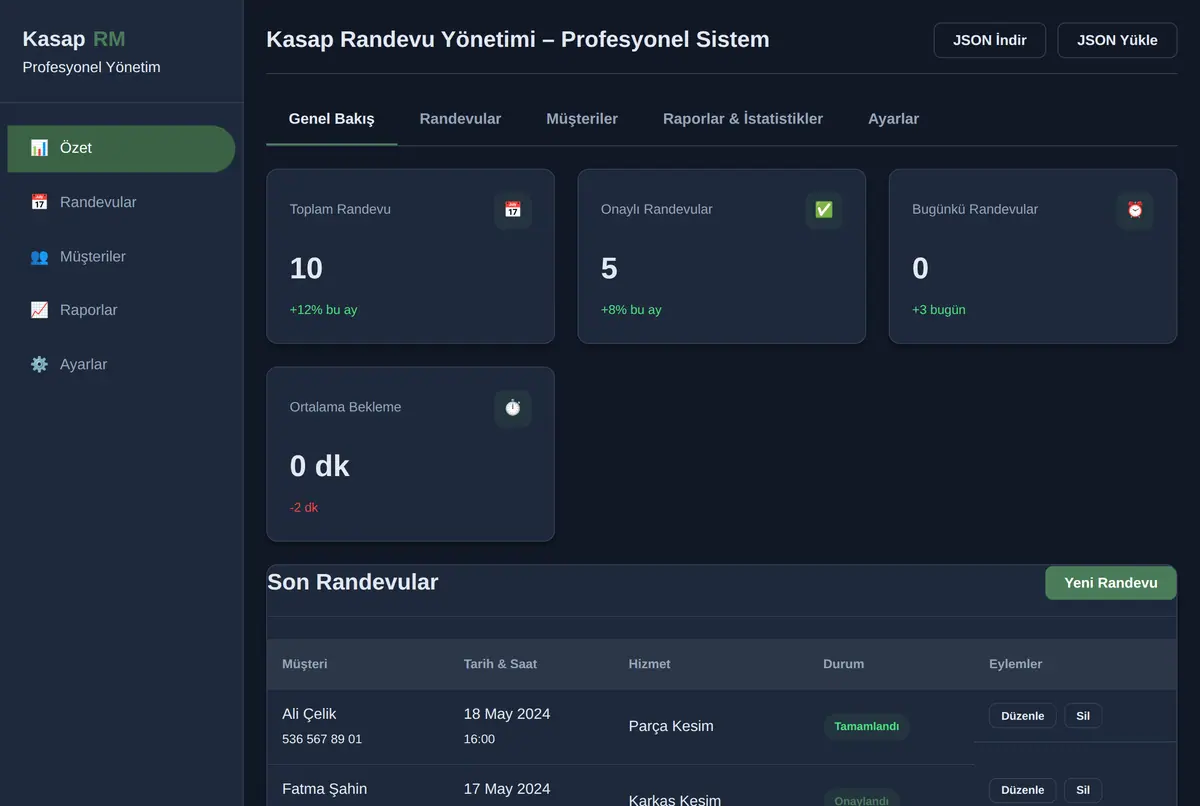Viewport: 1200px width, 806px height.
Task: Click the checkmark icon on Onaylı Randevular card
Action: pos(824,210)
